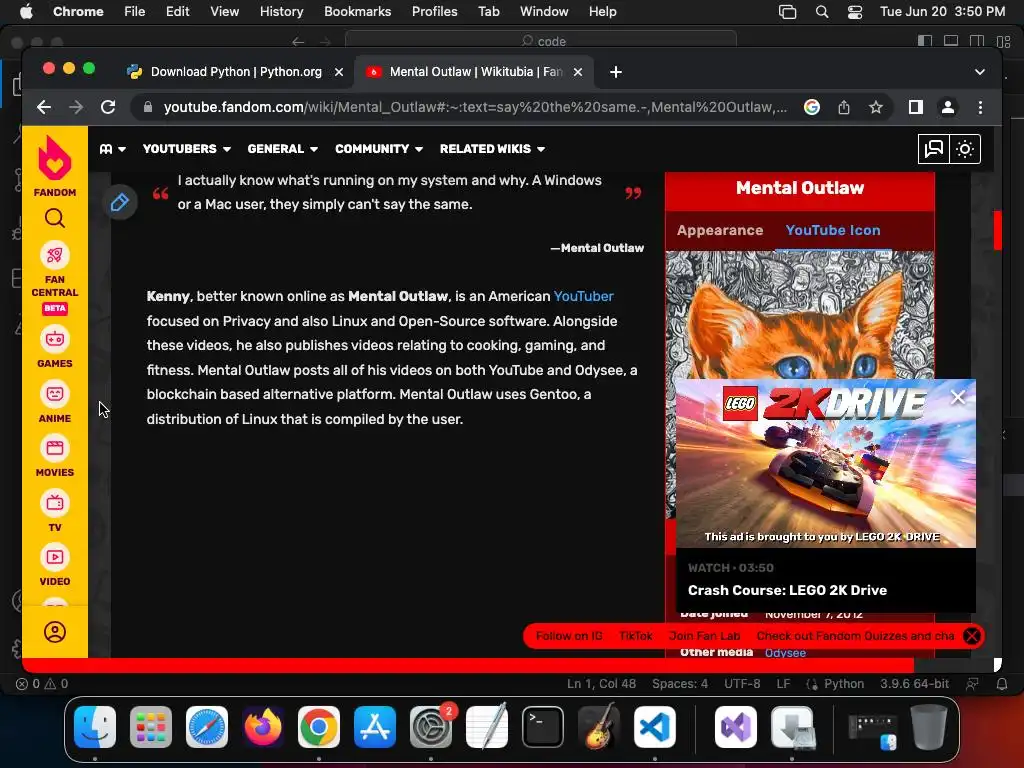Open Chrome profile avatar menu

(948, 107)
